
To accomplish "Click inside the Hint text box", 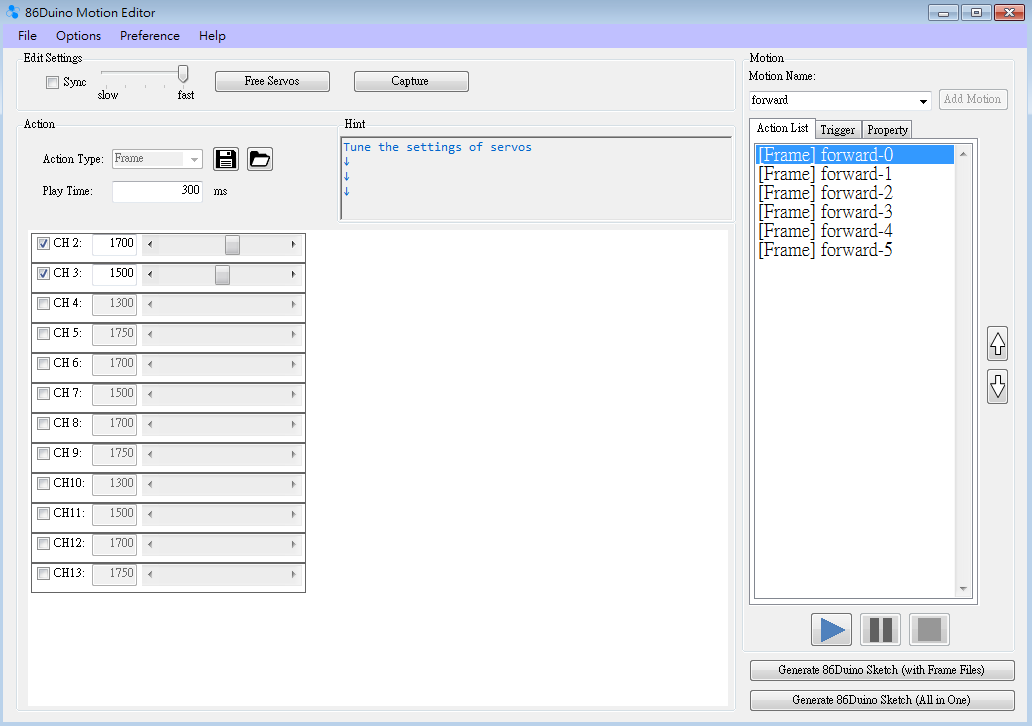I will [x=536, y=178].
